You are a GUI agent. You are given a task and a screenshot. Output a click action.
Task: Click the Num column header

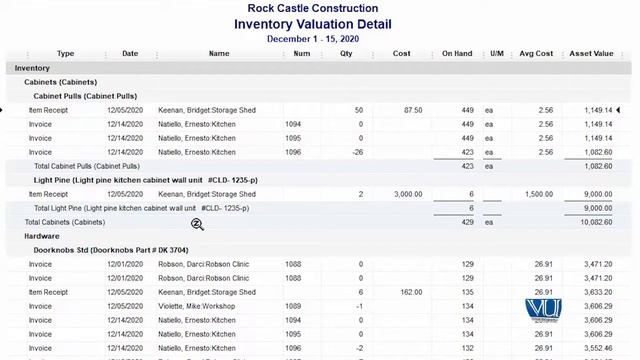coord(302,53)
